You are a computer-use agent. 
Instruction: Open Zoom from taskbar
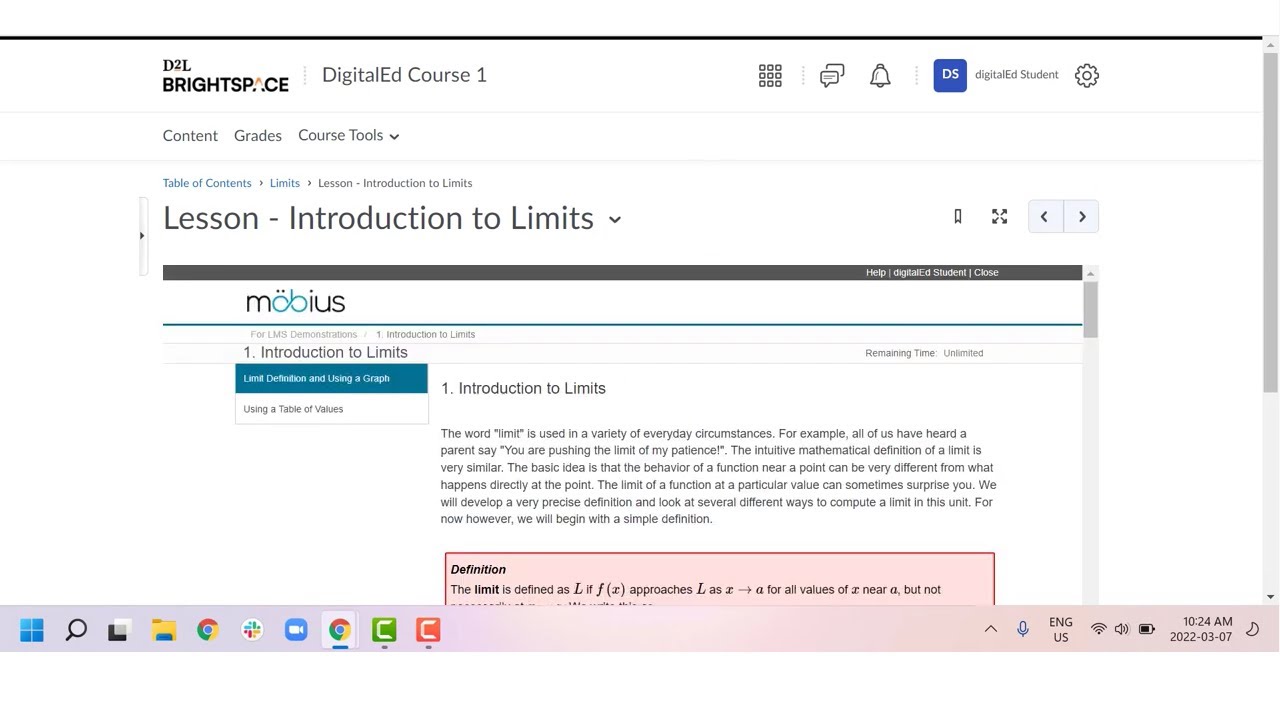pos(296,630)
